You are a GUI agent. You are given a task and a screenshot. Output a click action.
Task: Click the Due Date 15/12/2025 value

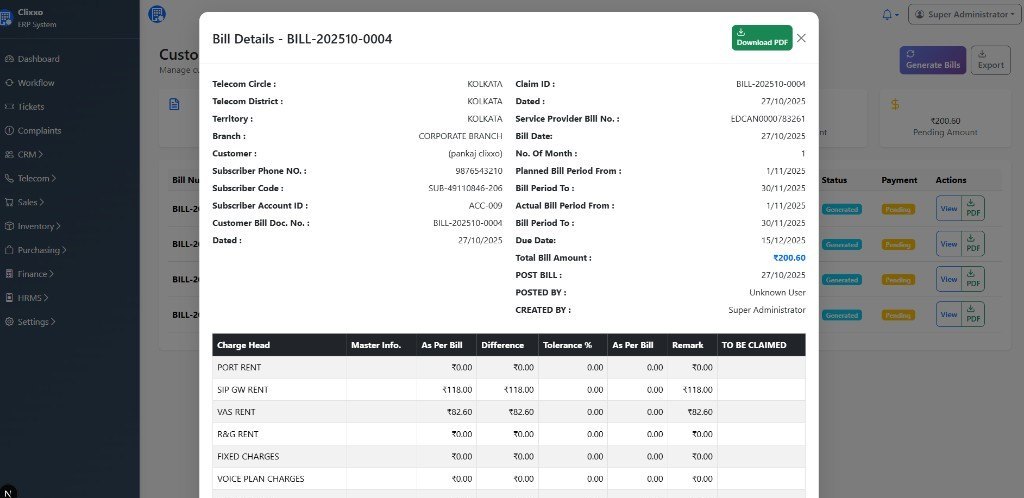783,240
